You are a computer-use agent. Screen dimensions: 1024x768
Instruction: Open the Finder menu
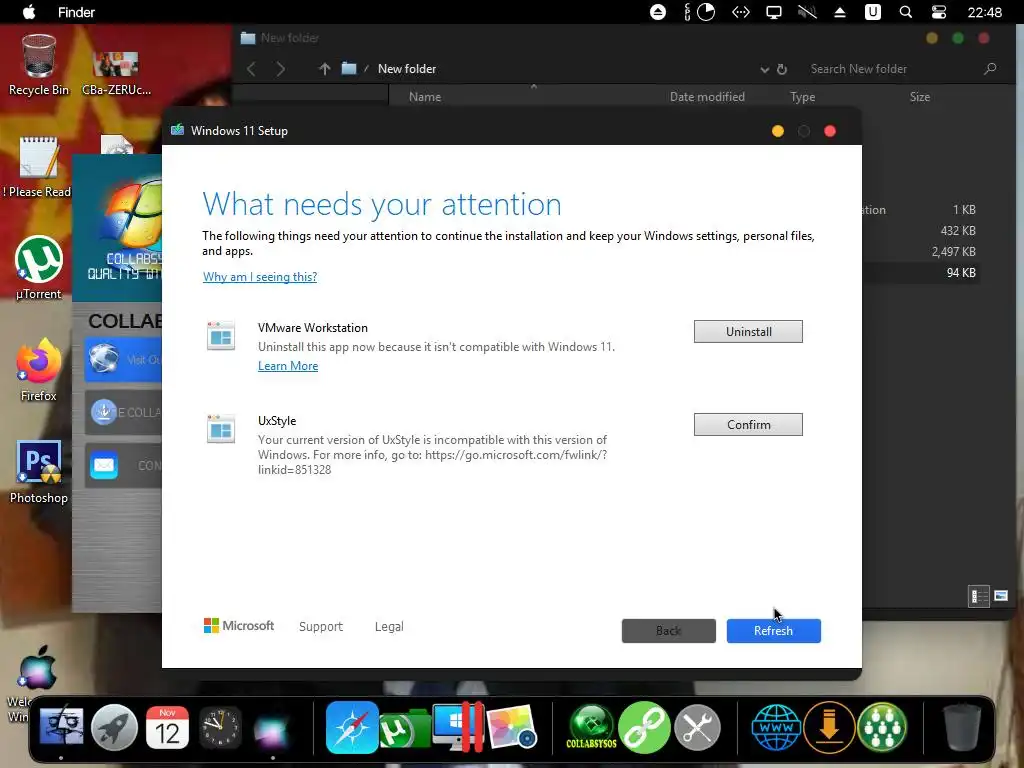(76, 12)
